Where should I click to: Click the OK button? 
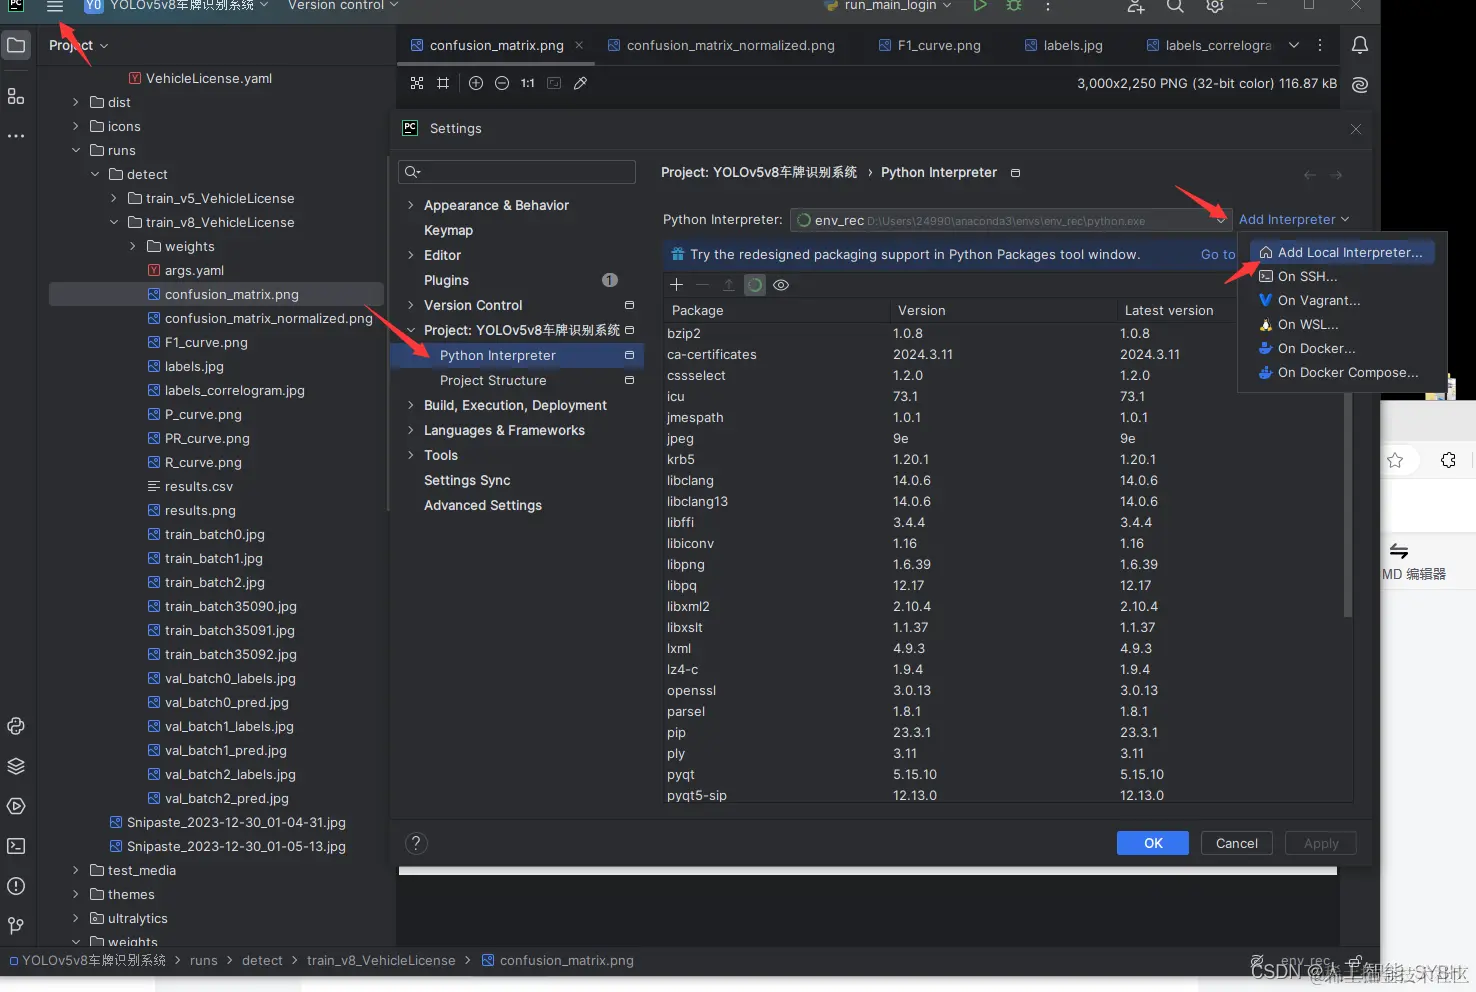click(1153, 843)
